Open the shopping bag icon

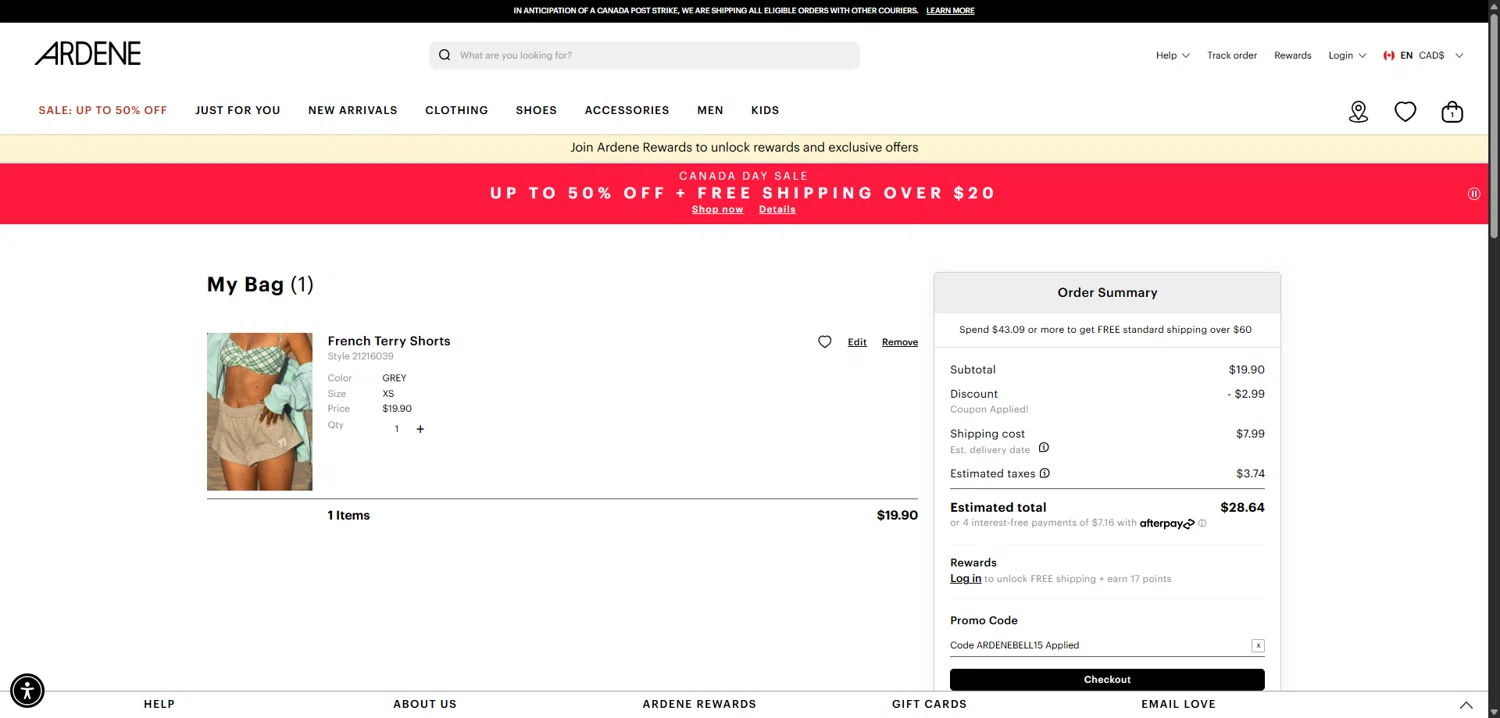(1452, 112)
